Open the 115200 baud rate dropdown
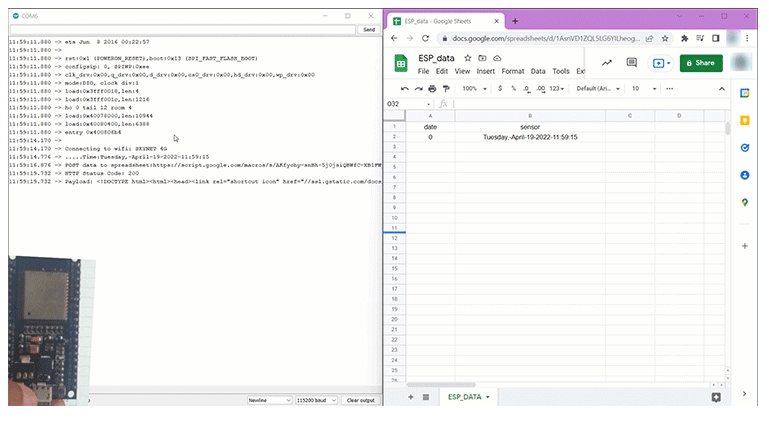The image size is (769, 429). 316,400
